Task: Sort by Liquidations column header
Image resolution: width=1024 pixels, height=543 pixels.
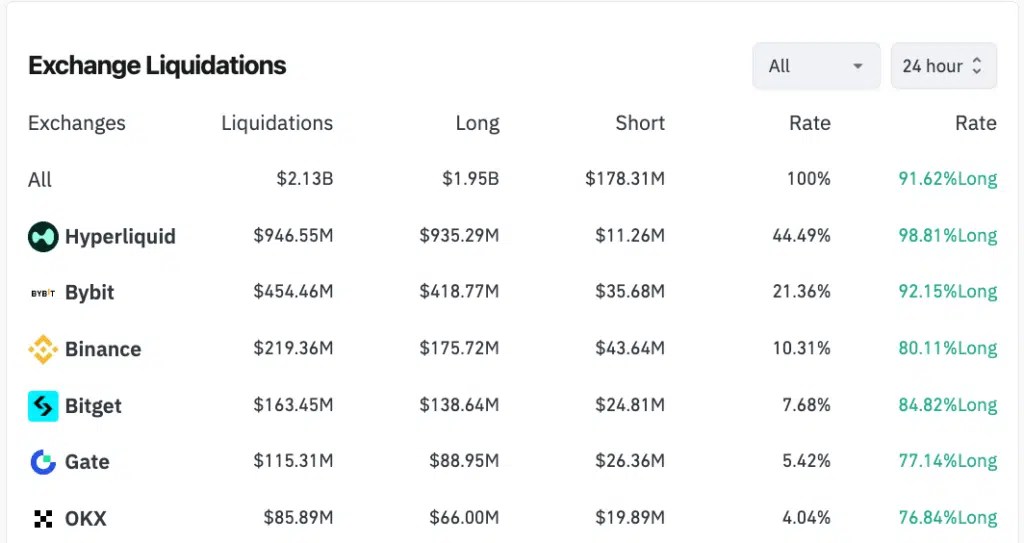Action: click(x=277, y=123)
